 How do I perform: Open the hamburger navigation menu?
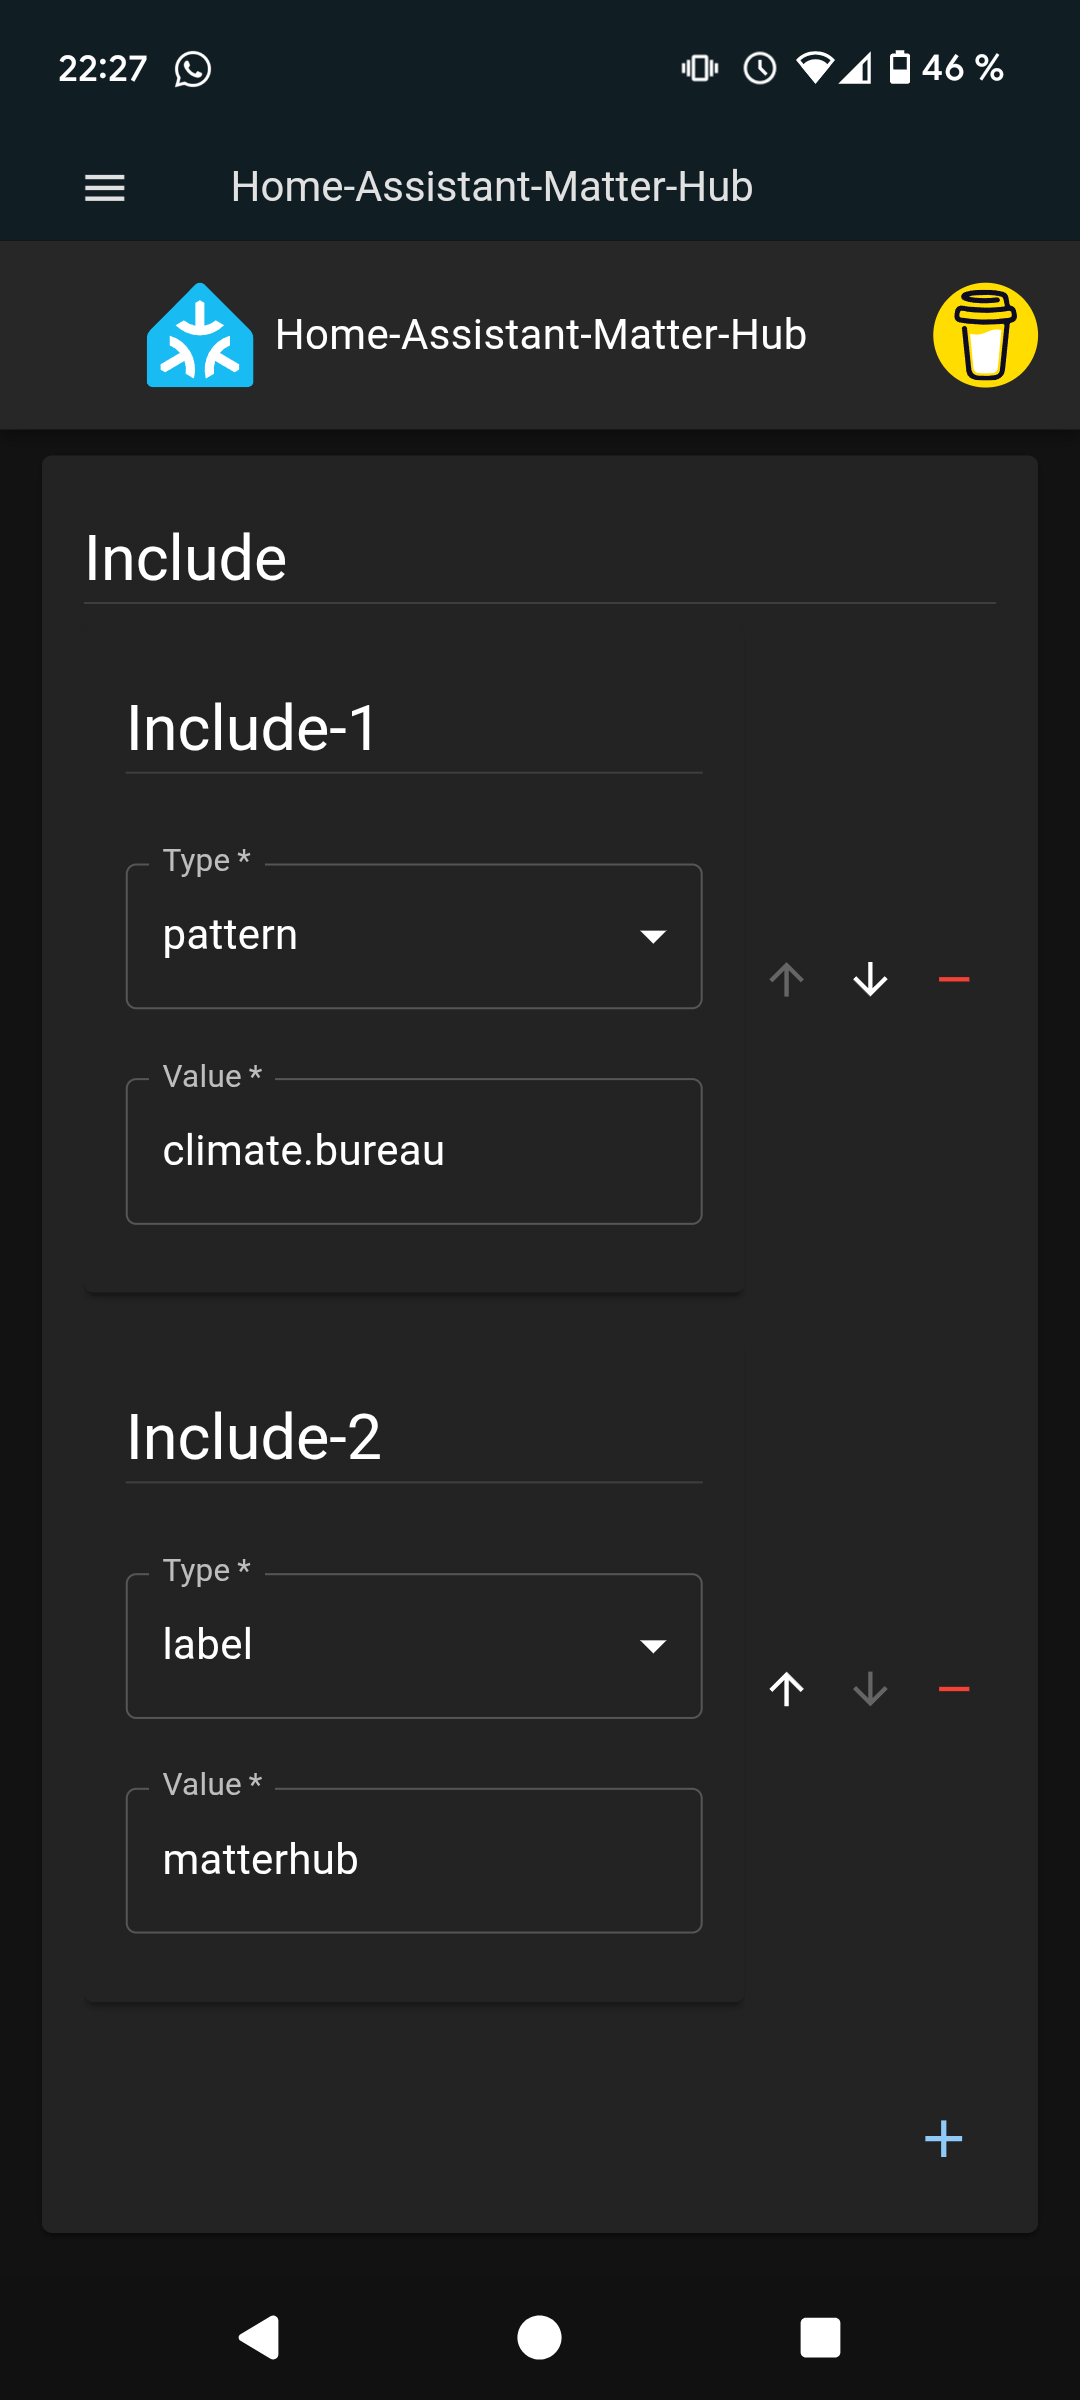105,187
